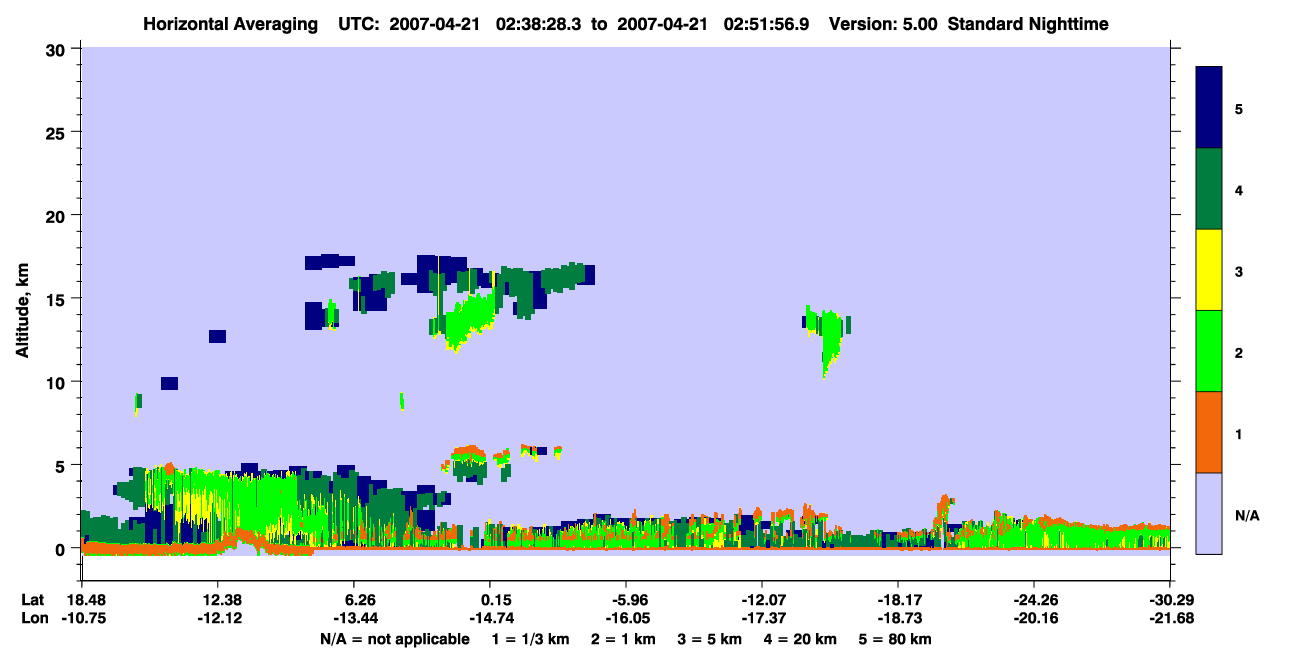Click end time '02:51:56.9'

(x=768, y=24)
